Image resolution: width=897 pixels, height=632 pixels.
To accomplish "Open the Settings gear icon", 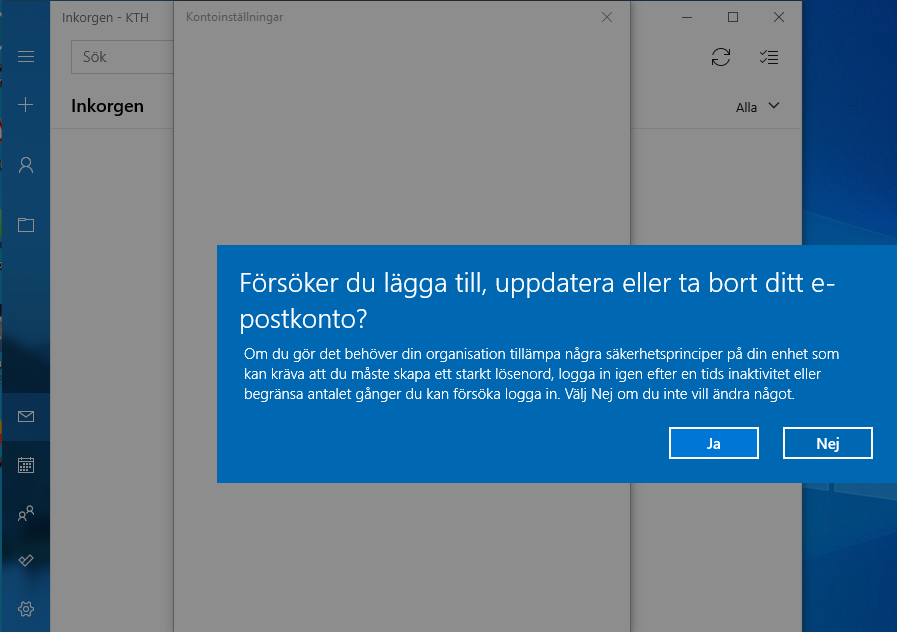I will point(26,609).
